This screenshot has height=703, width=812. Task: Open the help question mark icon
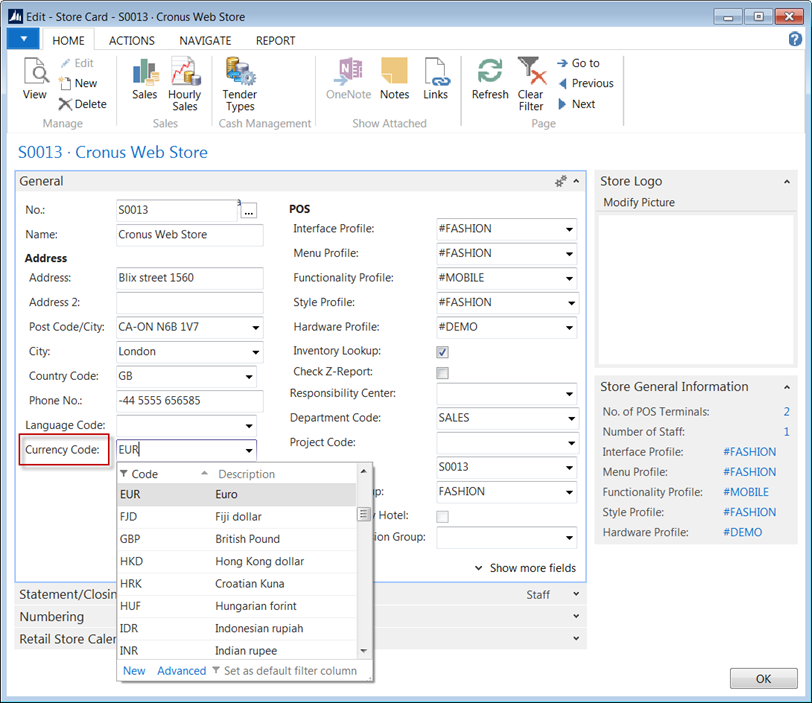click(796, 39)
